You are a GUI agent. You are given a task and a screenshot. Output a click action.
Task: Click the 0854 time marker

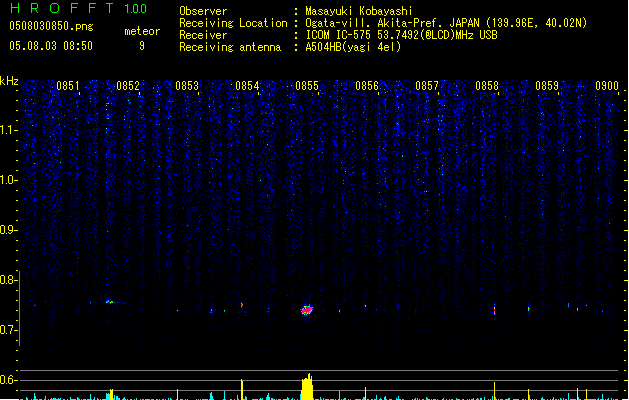tap(247, 86)
